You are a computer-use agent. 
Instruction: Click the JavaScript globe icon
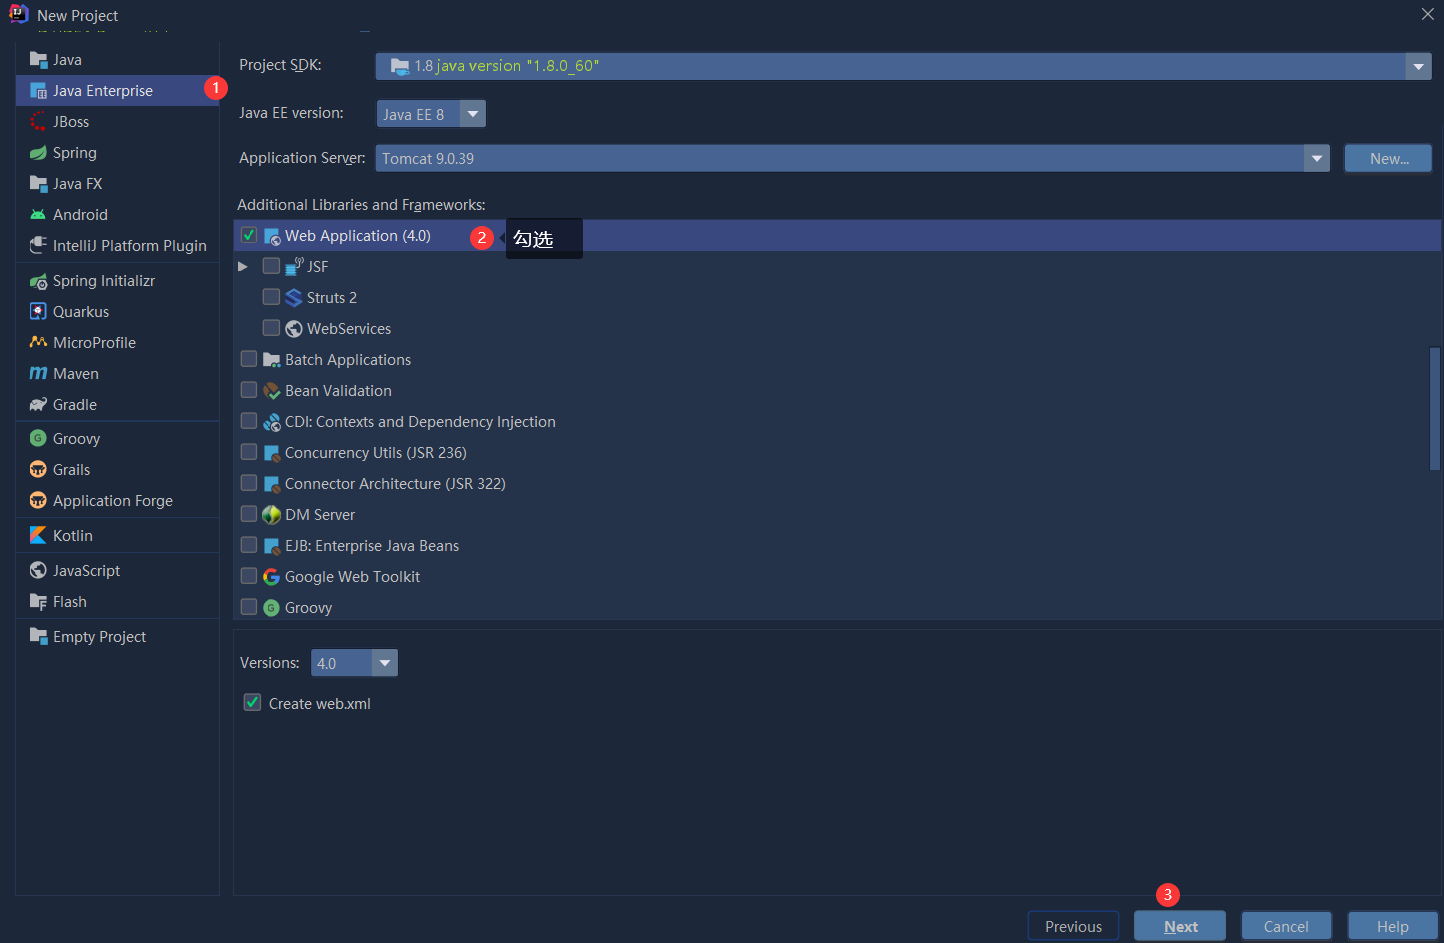[x=38, y=571]
